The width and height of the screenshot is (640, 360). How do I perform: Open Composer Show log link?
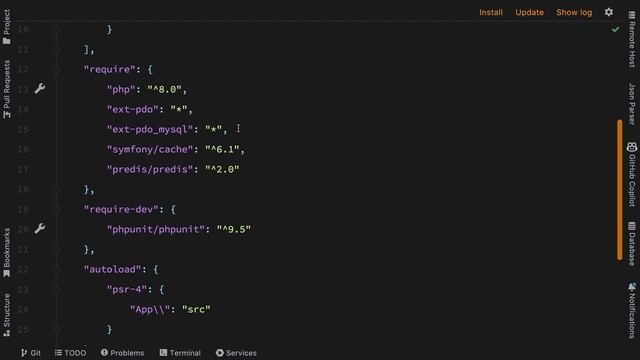click(x=574, y=12)
